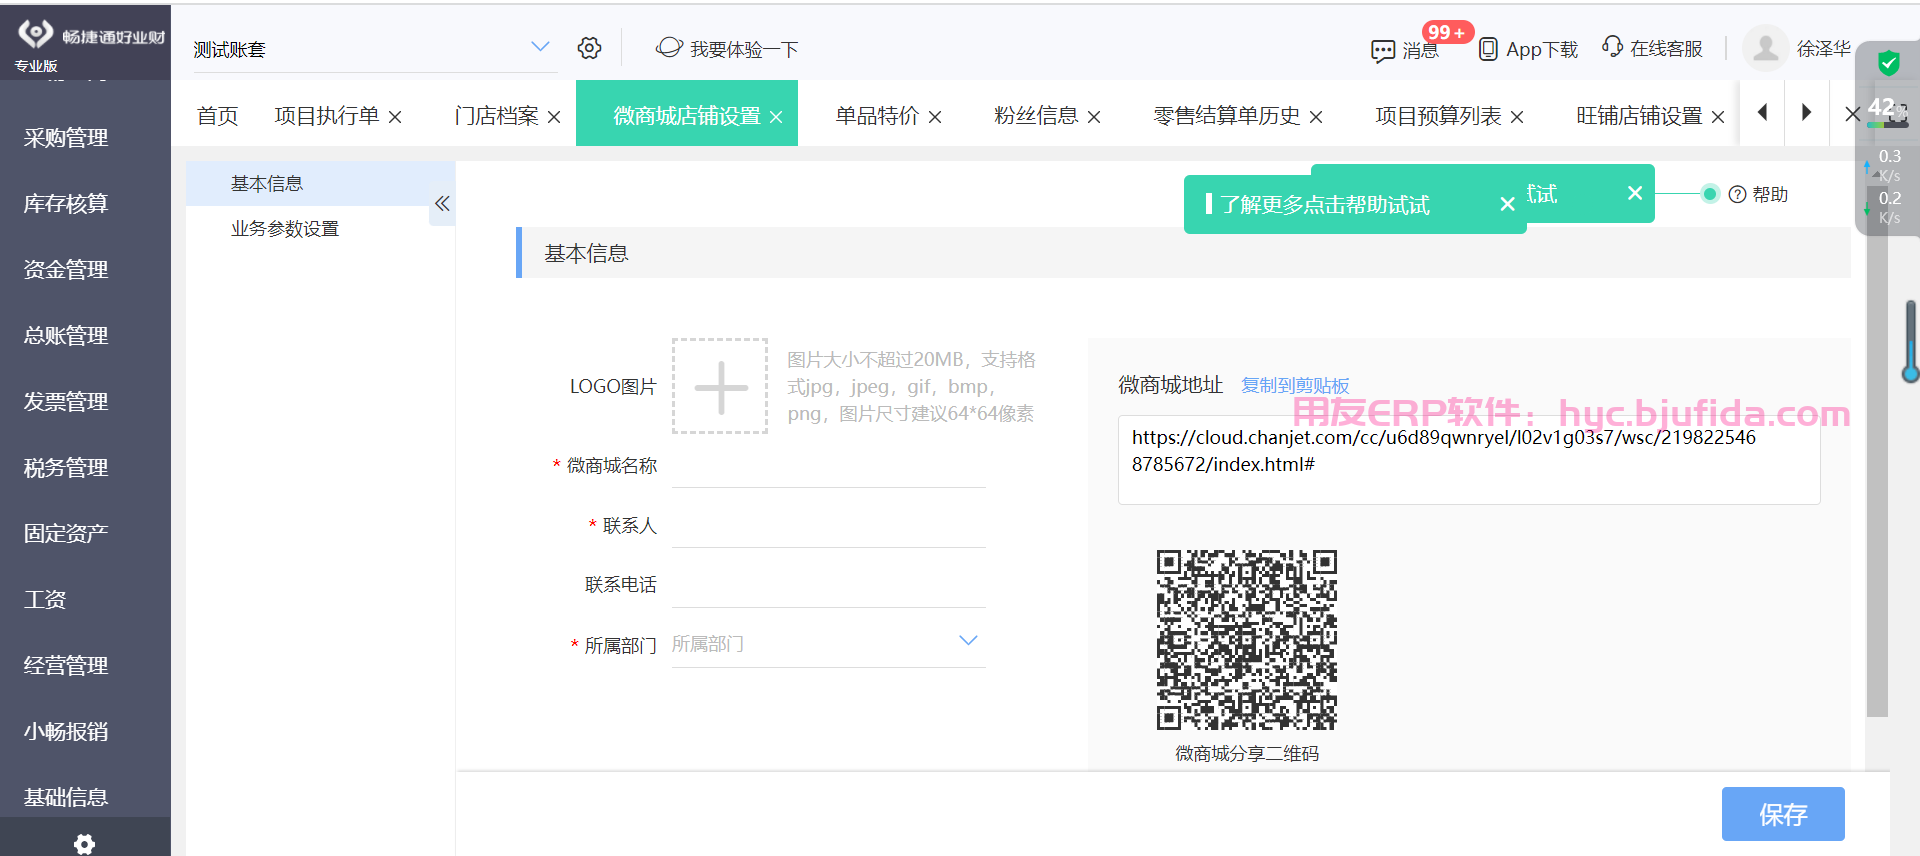This screenshot has width=1920, height=856.
Task: Click the 微商城地址 URL text box
Action: (1469, 460)
